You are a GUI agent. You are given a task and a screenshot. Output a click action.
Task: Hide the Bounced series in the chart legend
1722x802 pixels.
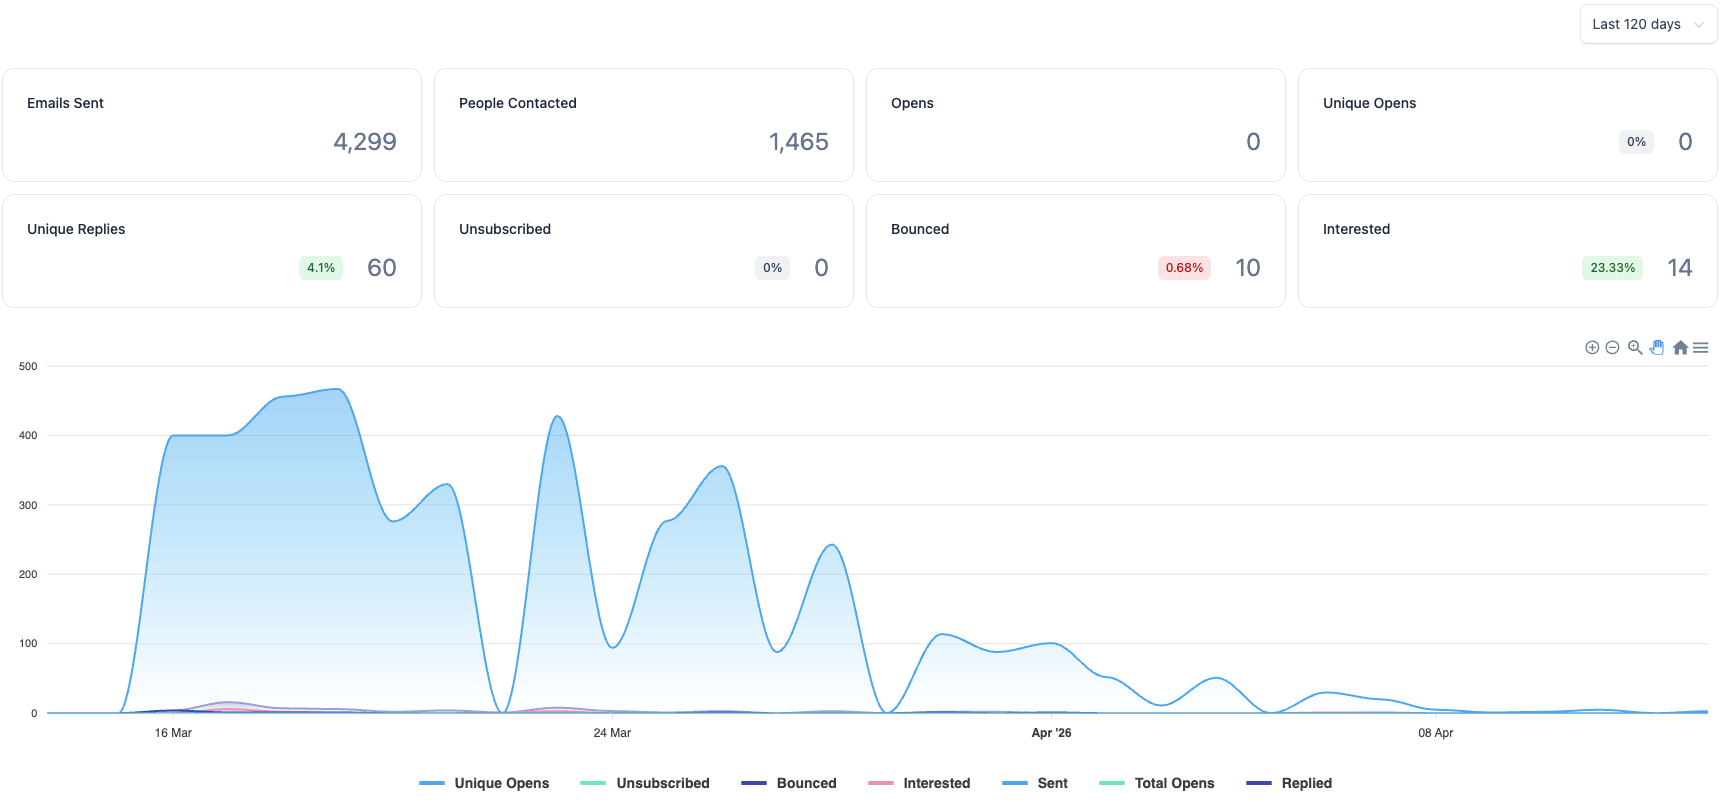(789, 783)
